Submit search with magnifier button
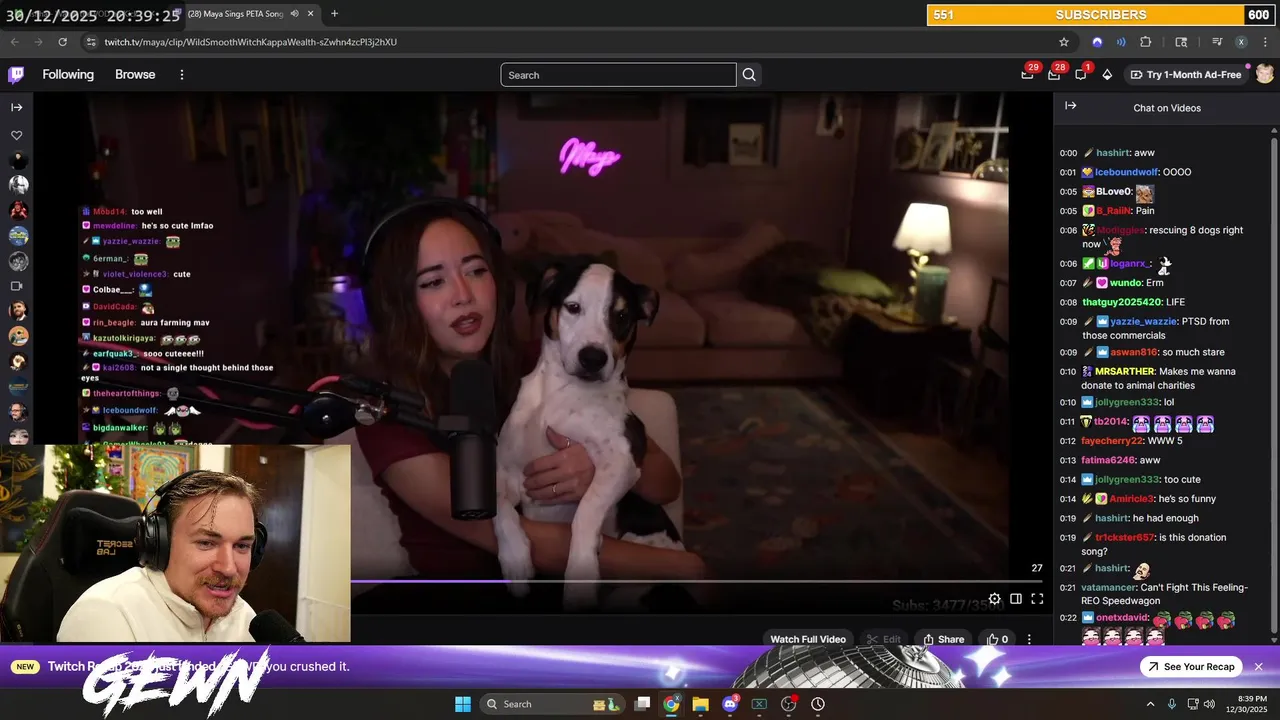The width and height of the screenshot is (1280, 720). point(749,75)
